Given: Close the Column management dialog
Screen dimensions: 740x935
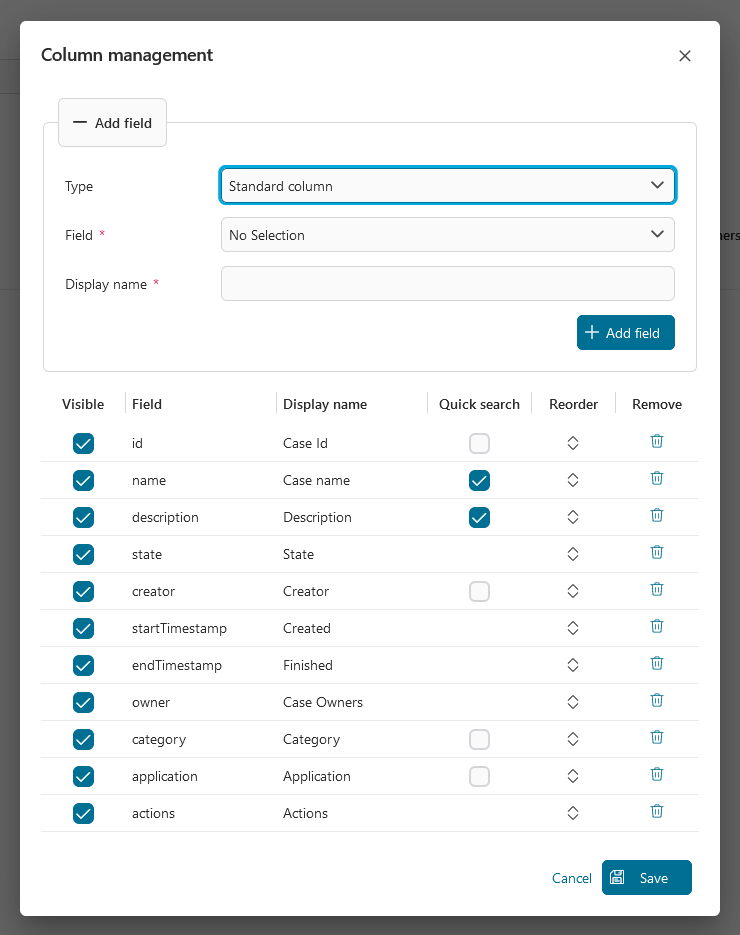Looking at the screenshot, I should [685, 56].
